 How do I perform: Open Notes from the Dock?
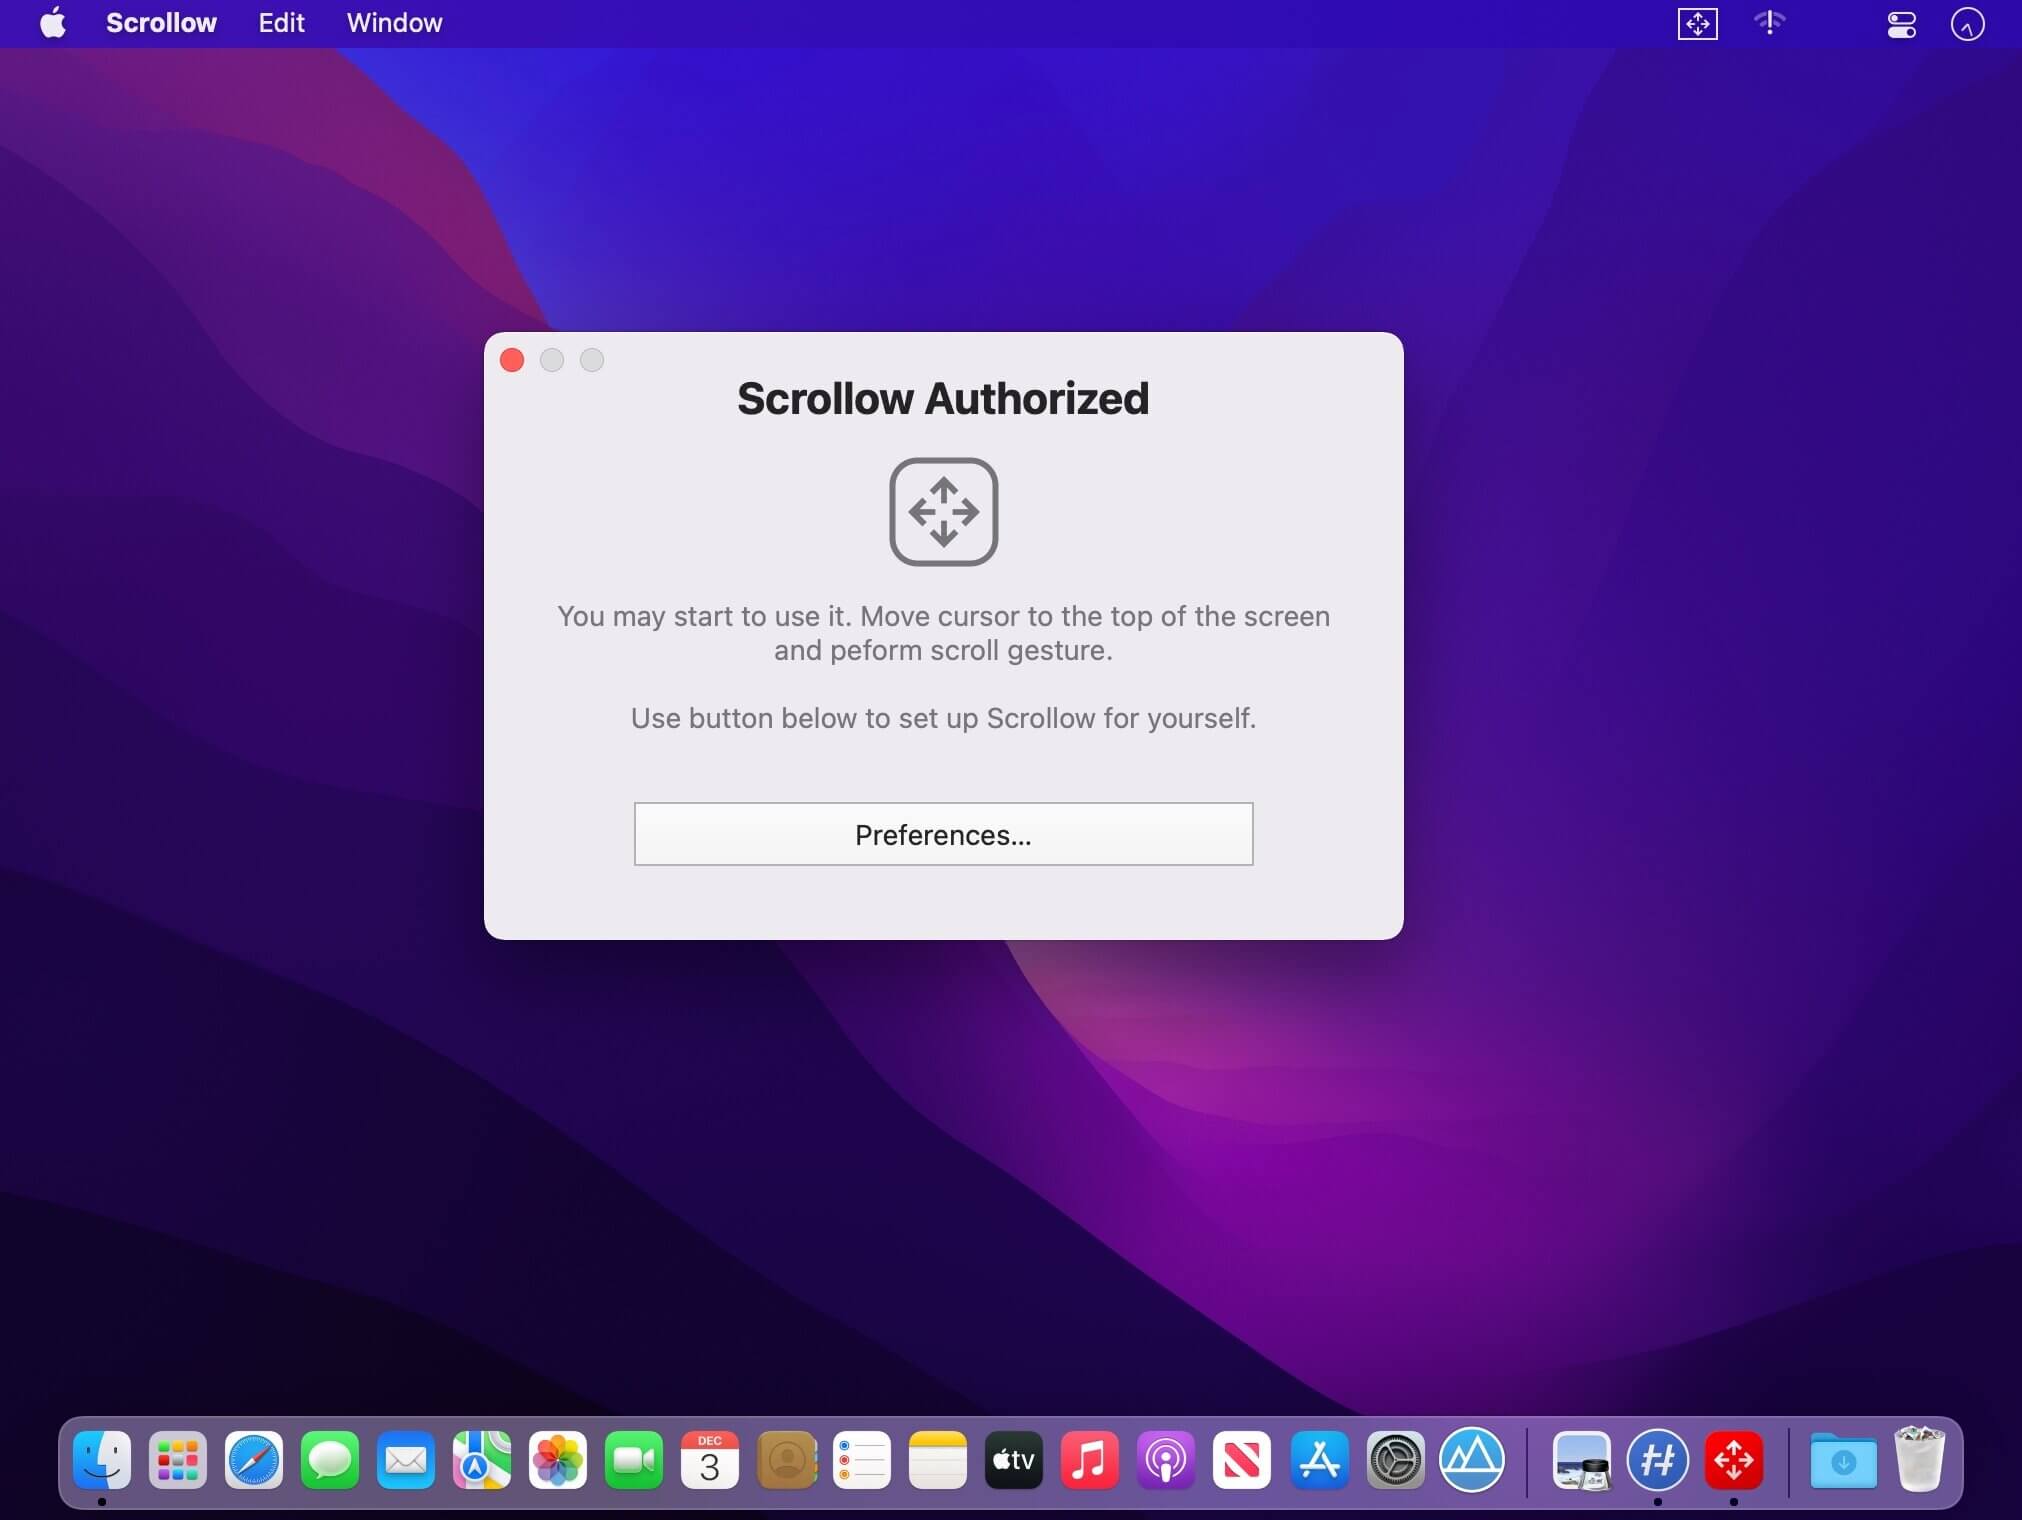click(x=938, y=1461)
